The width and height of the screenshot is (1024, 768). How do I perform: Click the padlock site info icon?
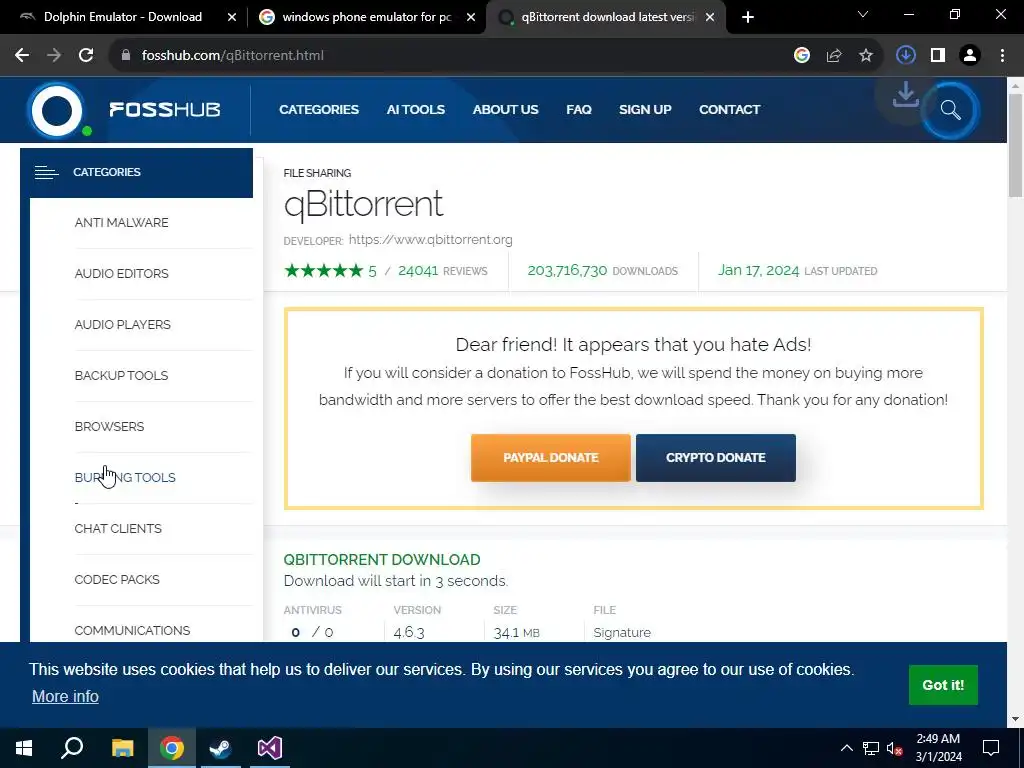coord(126,56)
